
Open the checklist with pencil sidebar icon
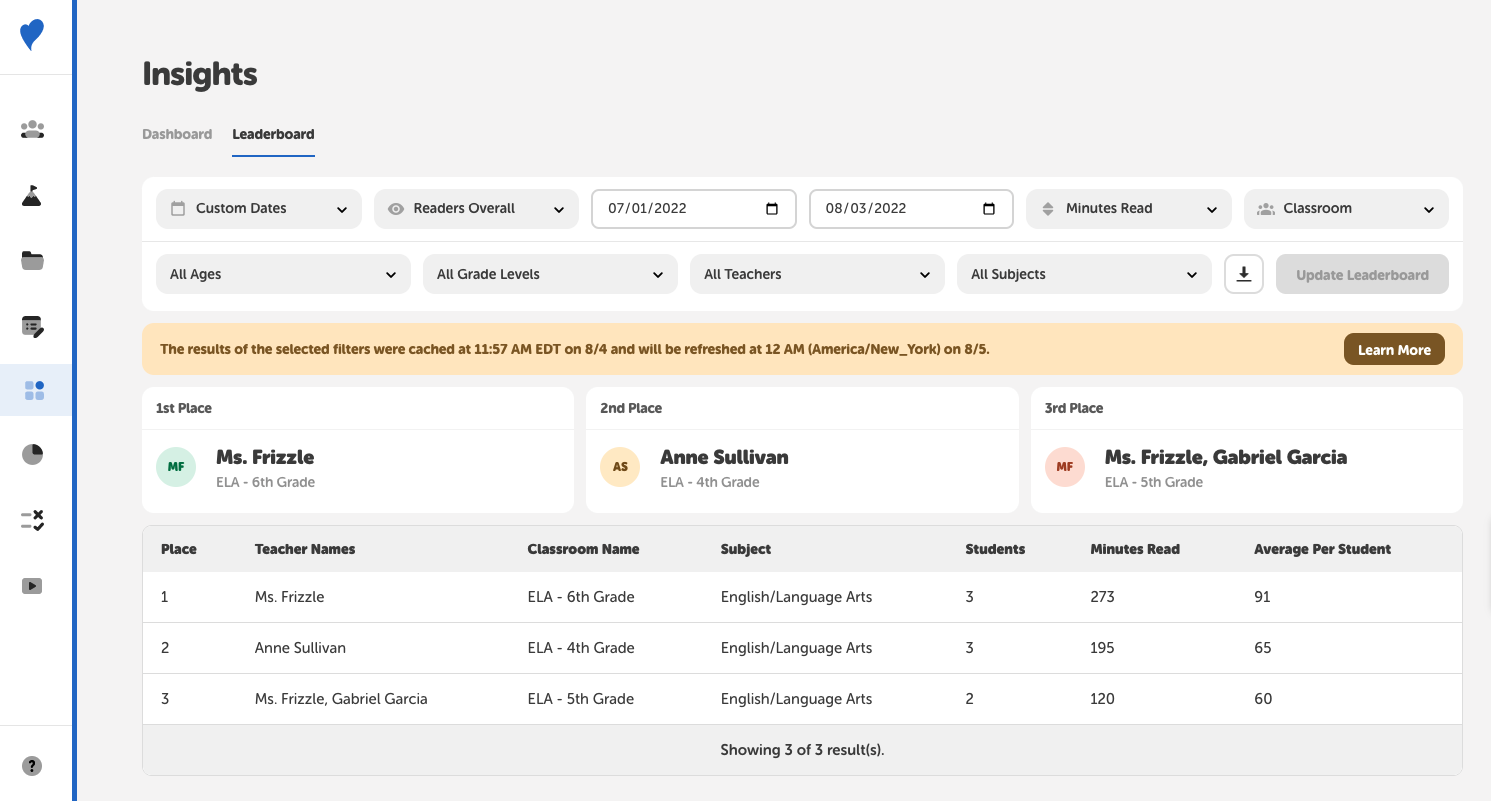pos(32,326)
